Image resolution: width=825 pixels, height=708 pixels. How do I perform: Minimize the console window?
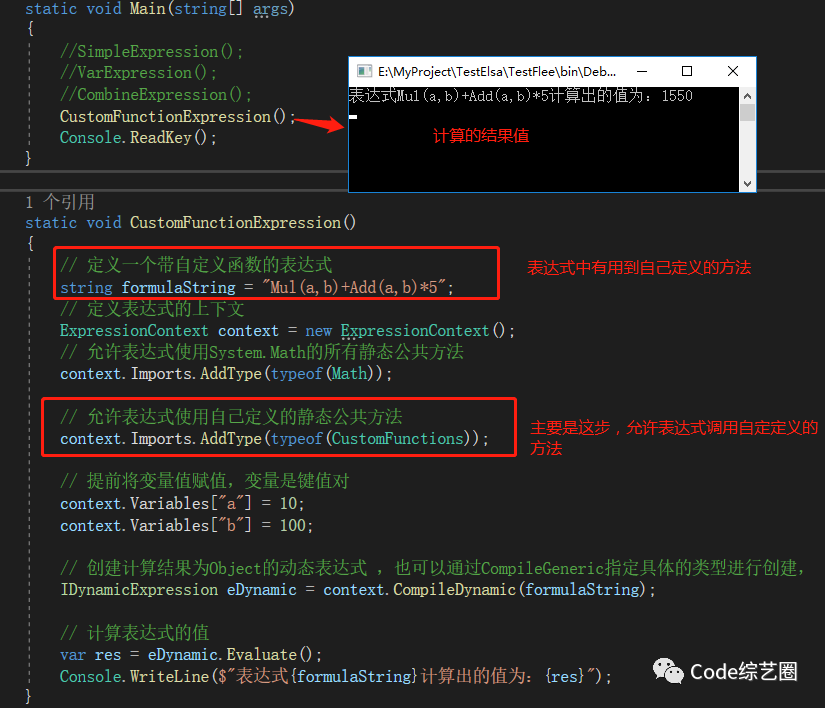640,71
